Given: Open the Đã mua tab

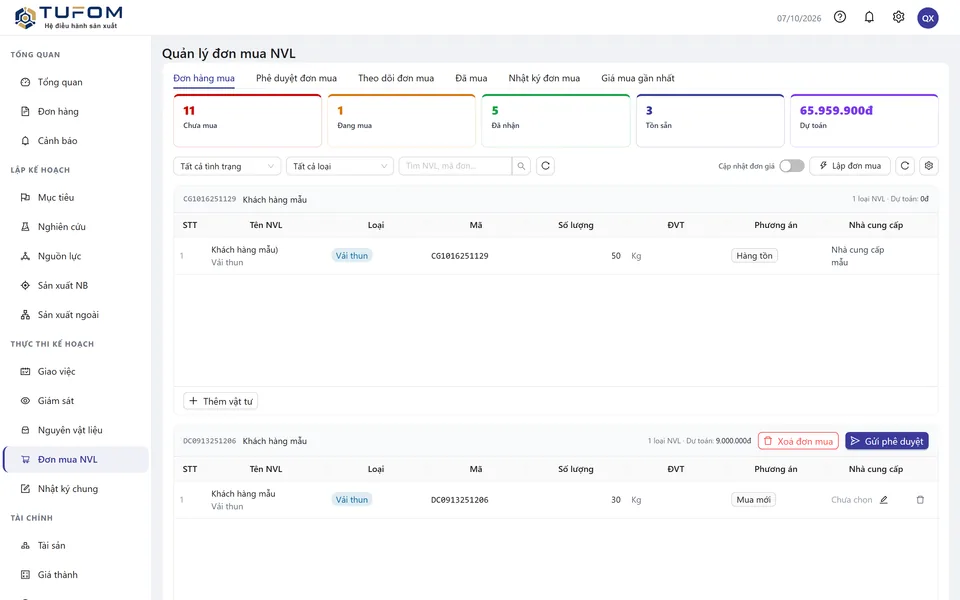Looking at the screenshot, I should [471, 78].
